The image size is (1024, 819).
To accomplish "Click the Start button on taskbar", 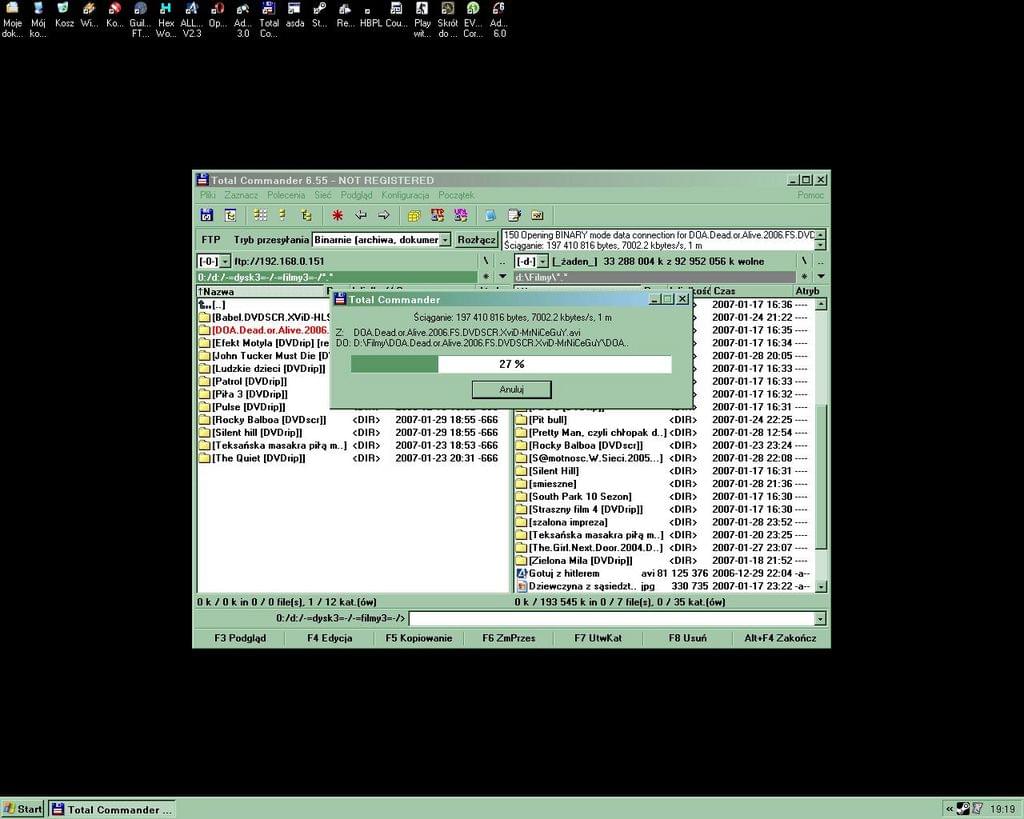I will [x=23, y=809].
